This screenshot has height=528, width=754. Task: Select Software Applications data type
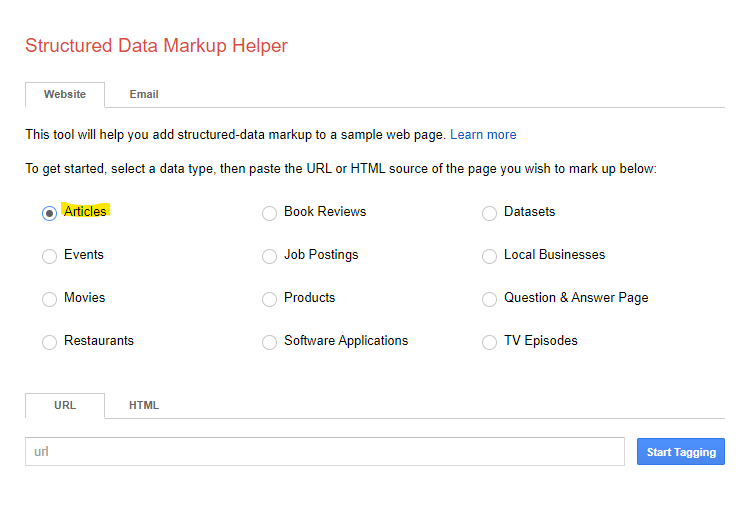click(x=269, y=342)
